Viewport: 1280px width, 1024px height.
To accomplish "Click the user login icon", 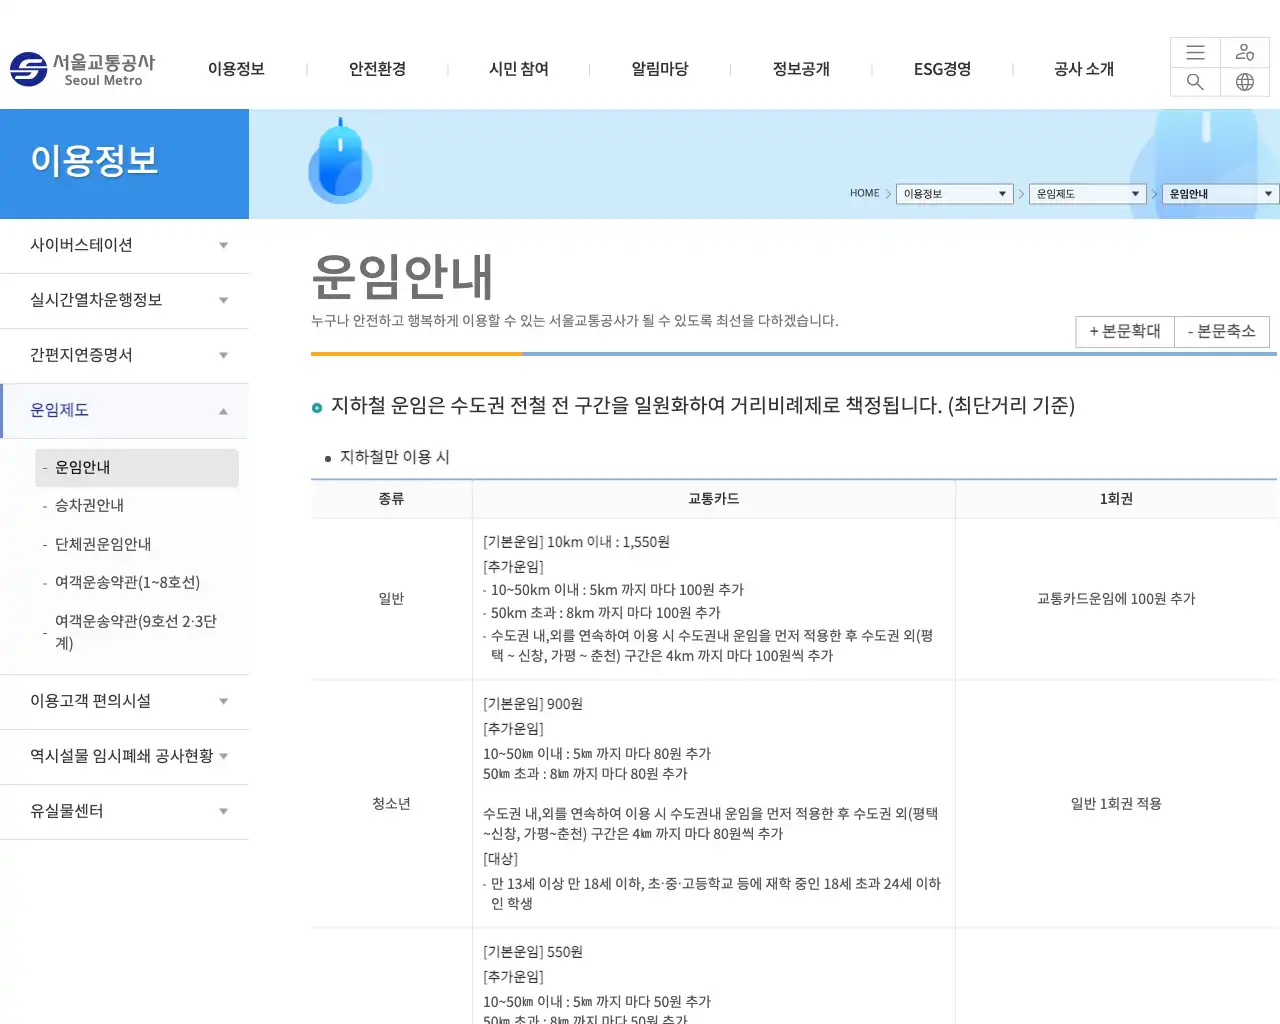I will (1245, 52).
